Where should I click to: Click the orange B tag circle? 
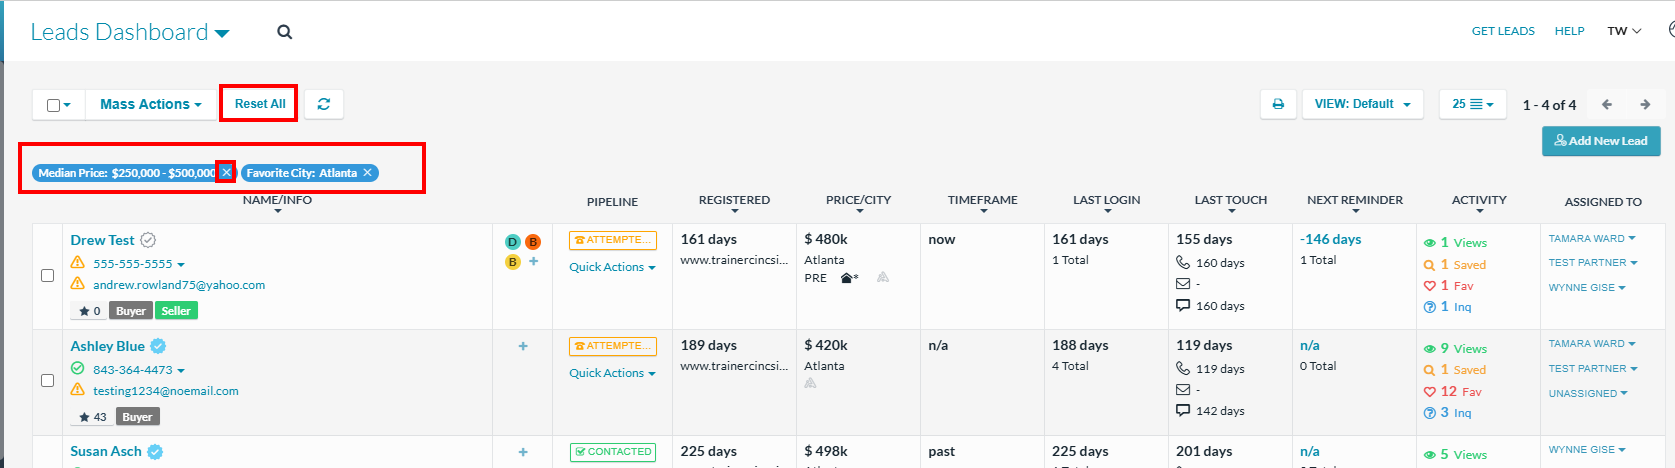click(x=533, y=242)
